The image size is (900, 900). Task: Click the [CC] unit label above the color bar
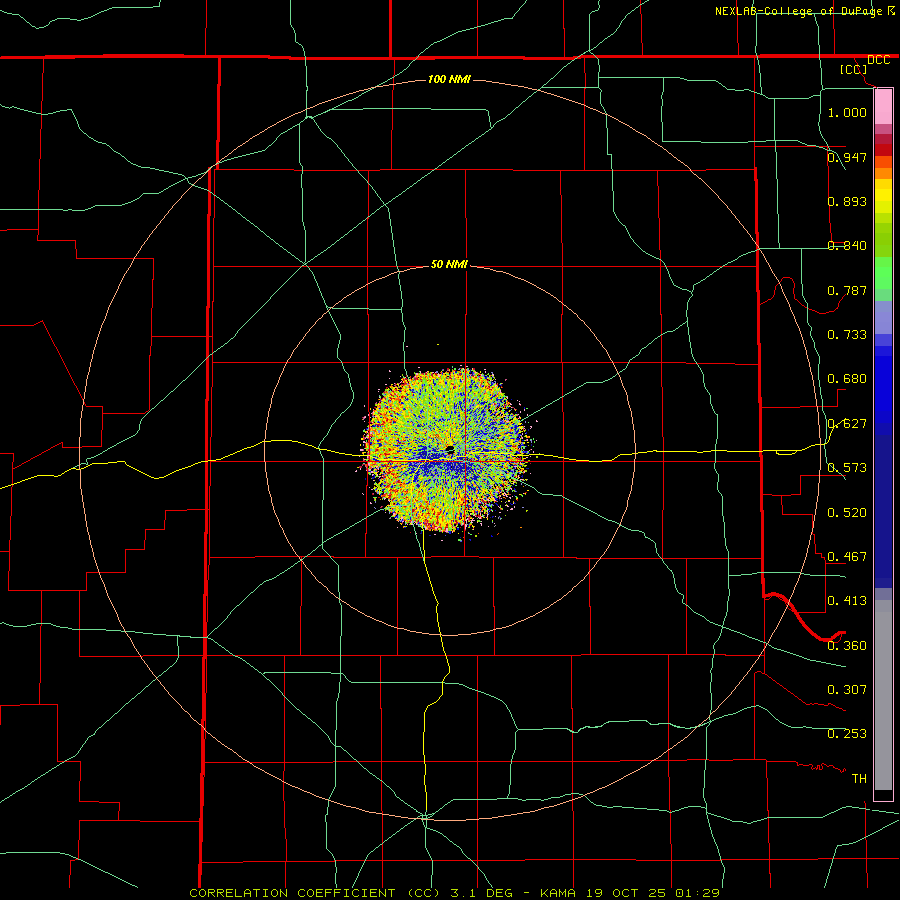click(x=854, y=69)
